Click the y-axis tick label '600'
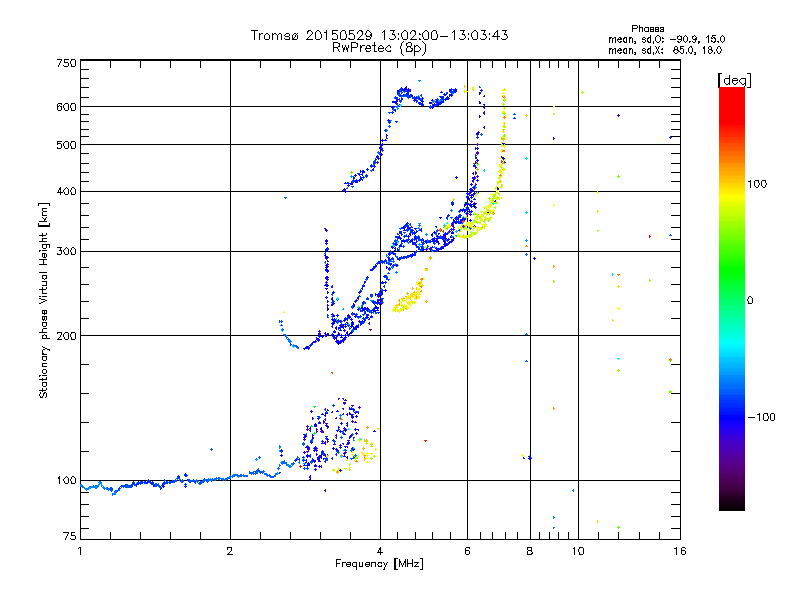800x600 pixels. point(67,107)
